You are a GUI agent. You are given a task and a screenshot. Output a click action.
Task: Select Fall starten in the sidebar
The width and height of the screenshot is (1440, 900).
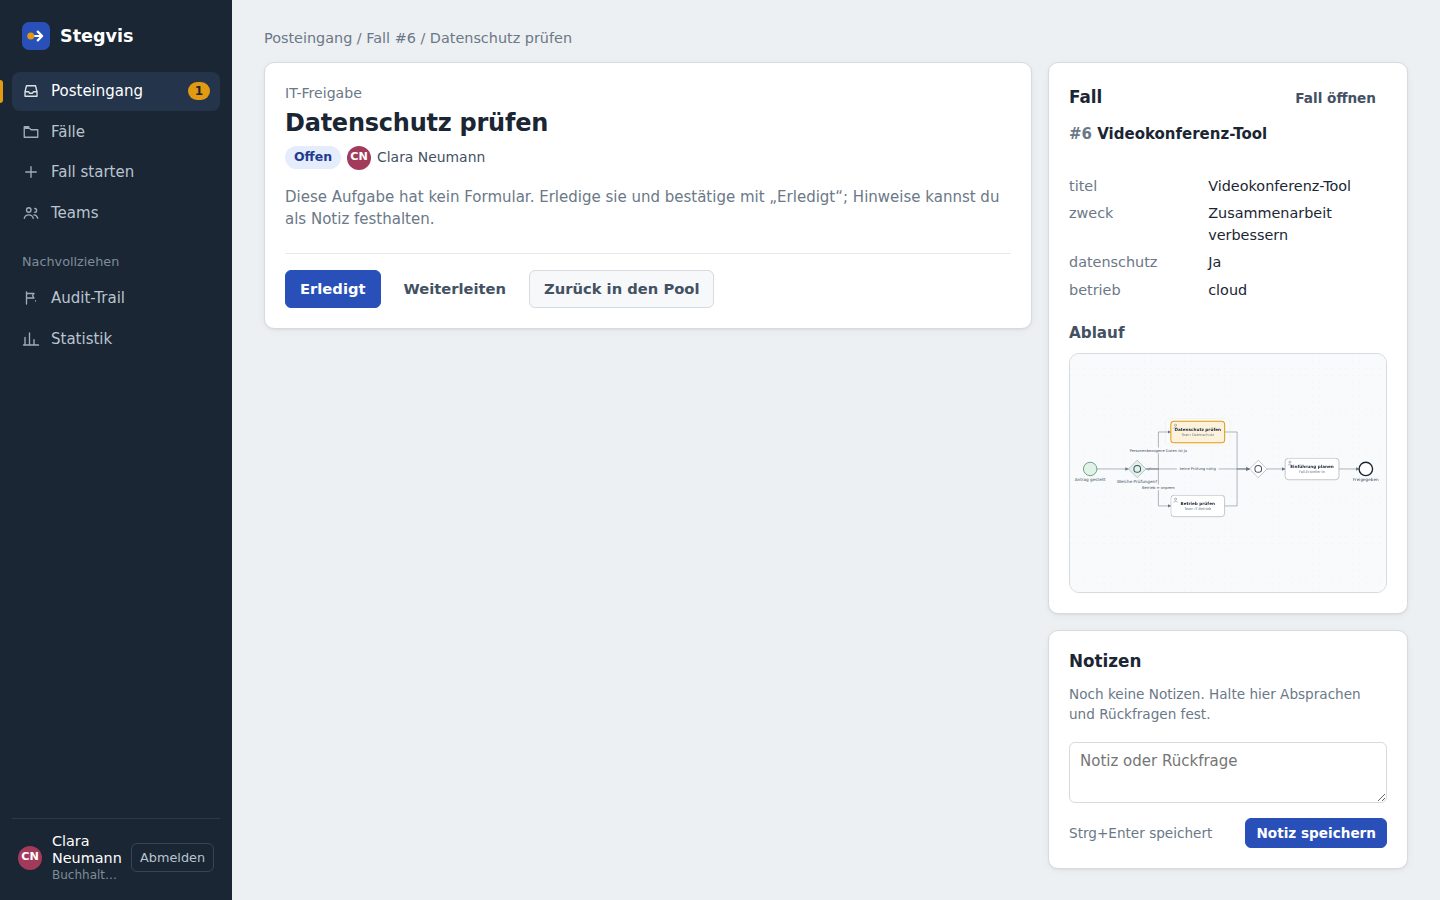pos(116,172)
